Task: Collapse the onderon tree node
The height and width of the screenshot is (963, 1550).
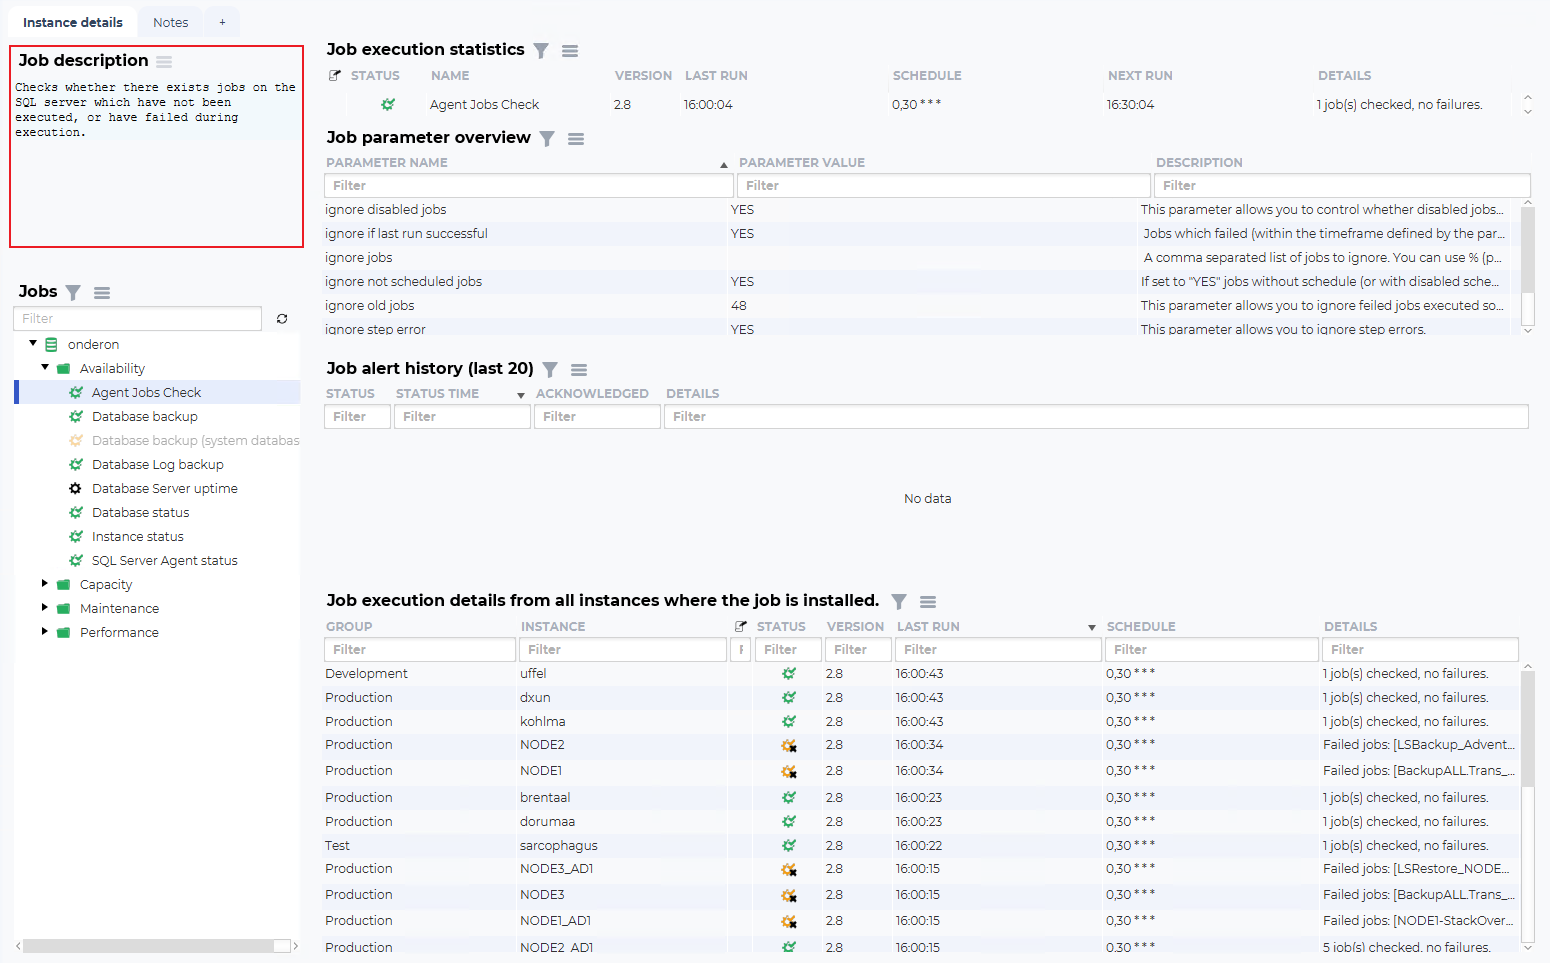Action: point(33,344)
